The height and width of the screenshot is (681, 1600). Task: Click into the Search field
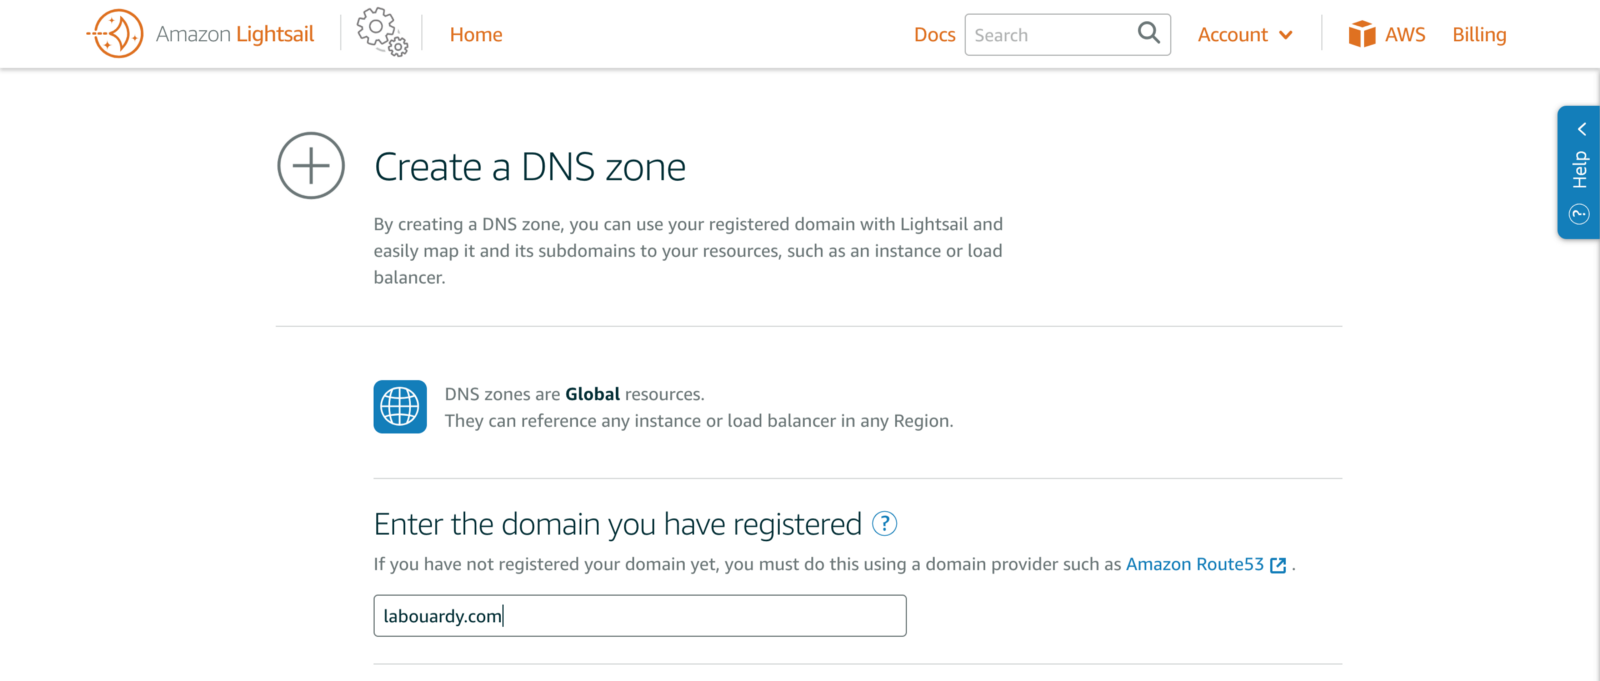click(1050, 35)
